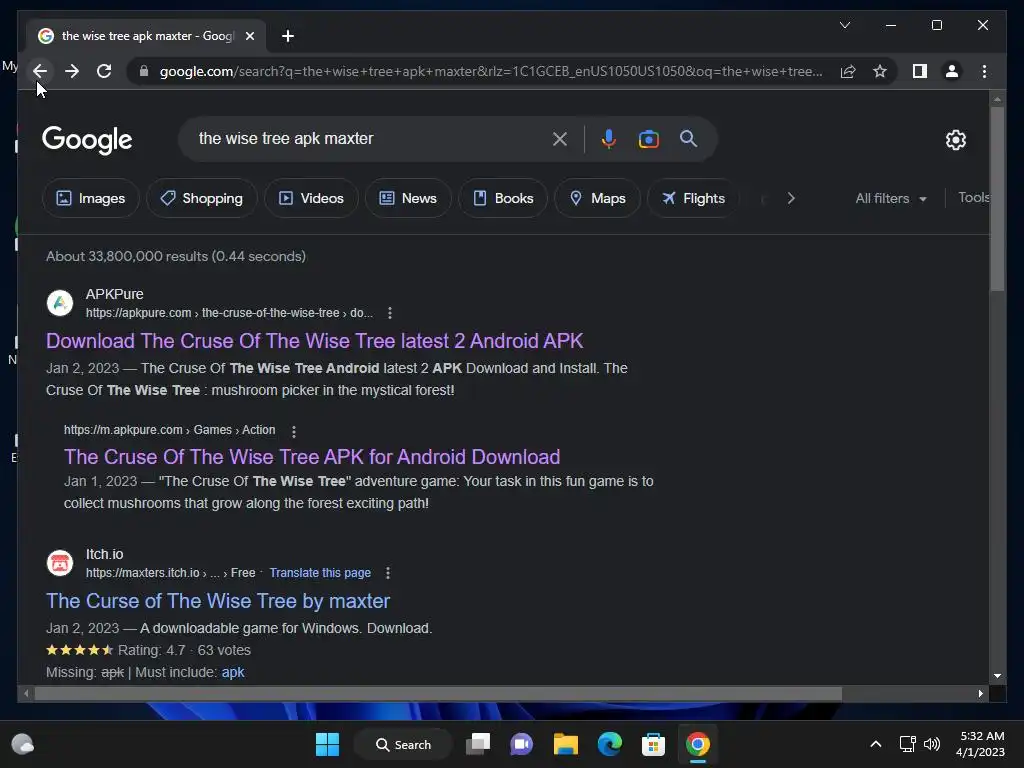
Task: Click the APKPure site favicon
Action: tap(60, 303)
